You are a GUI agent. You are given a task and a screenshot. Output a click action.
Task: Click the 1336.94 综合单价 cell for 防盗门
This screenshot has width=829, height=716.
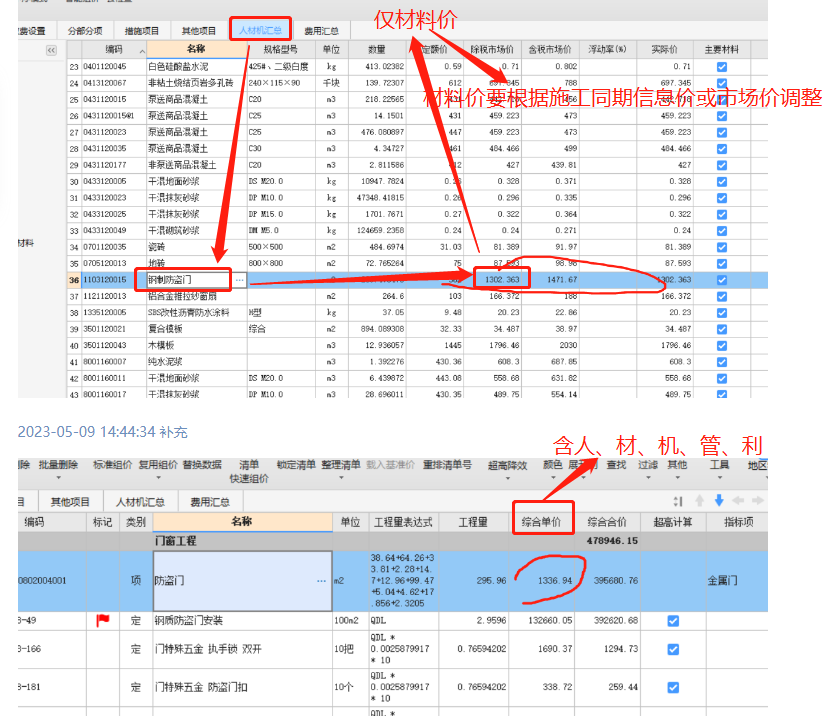[x=541, y=581]
